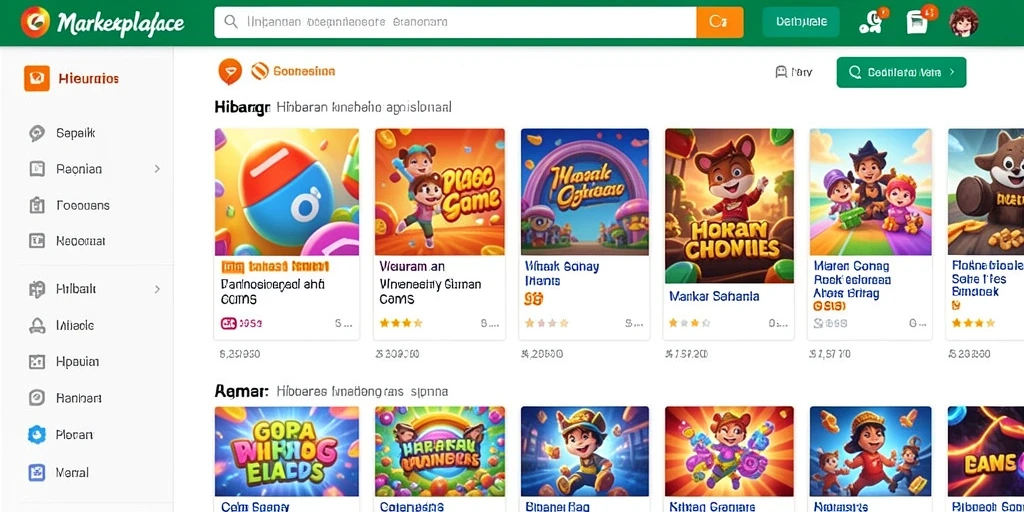
Task: Click the orange search button
Action: pyautogui.click(x=720, y=22)
